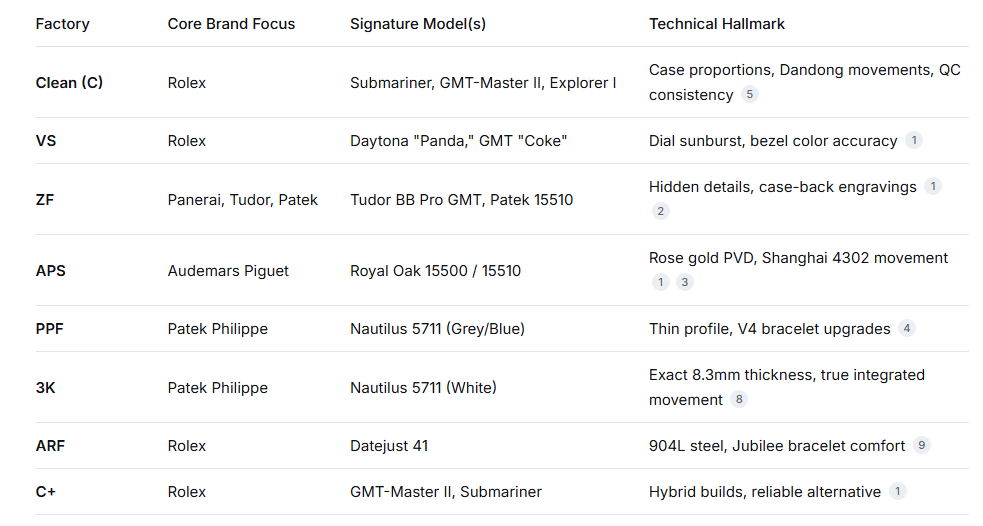Open citation 1 after reliable alternative

point(898,491)
